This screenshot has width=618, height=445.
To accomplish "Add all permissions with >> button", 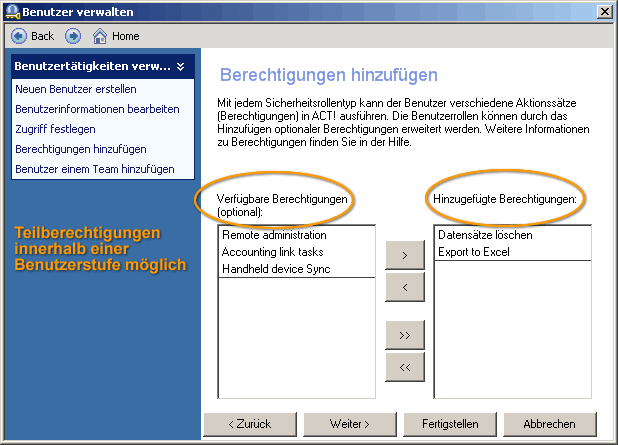I will pyautogui.click(x=404, y=335).
